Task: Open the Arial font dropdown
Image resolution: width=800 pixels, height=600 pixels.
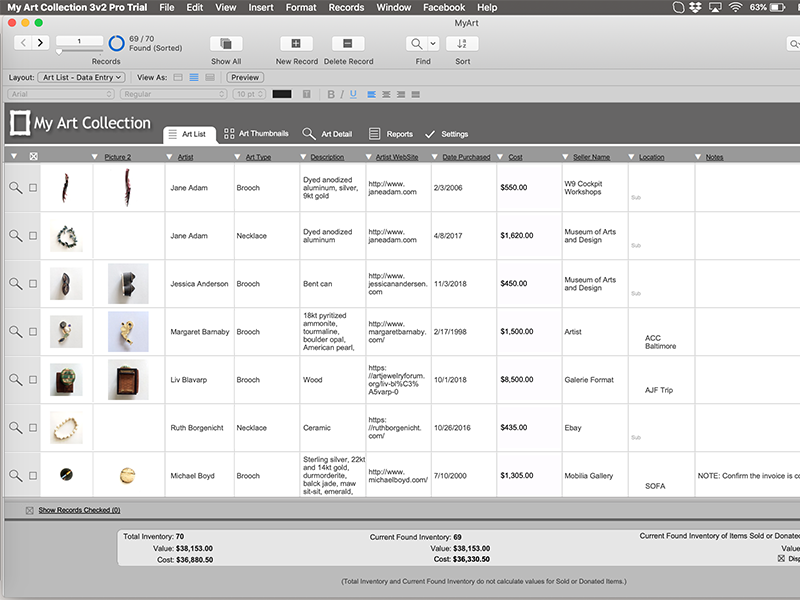Action: (61, 94)
